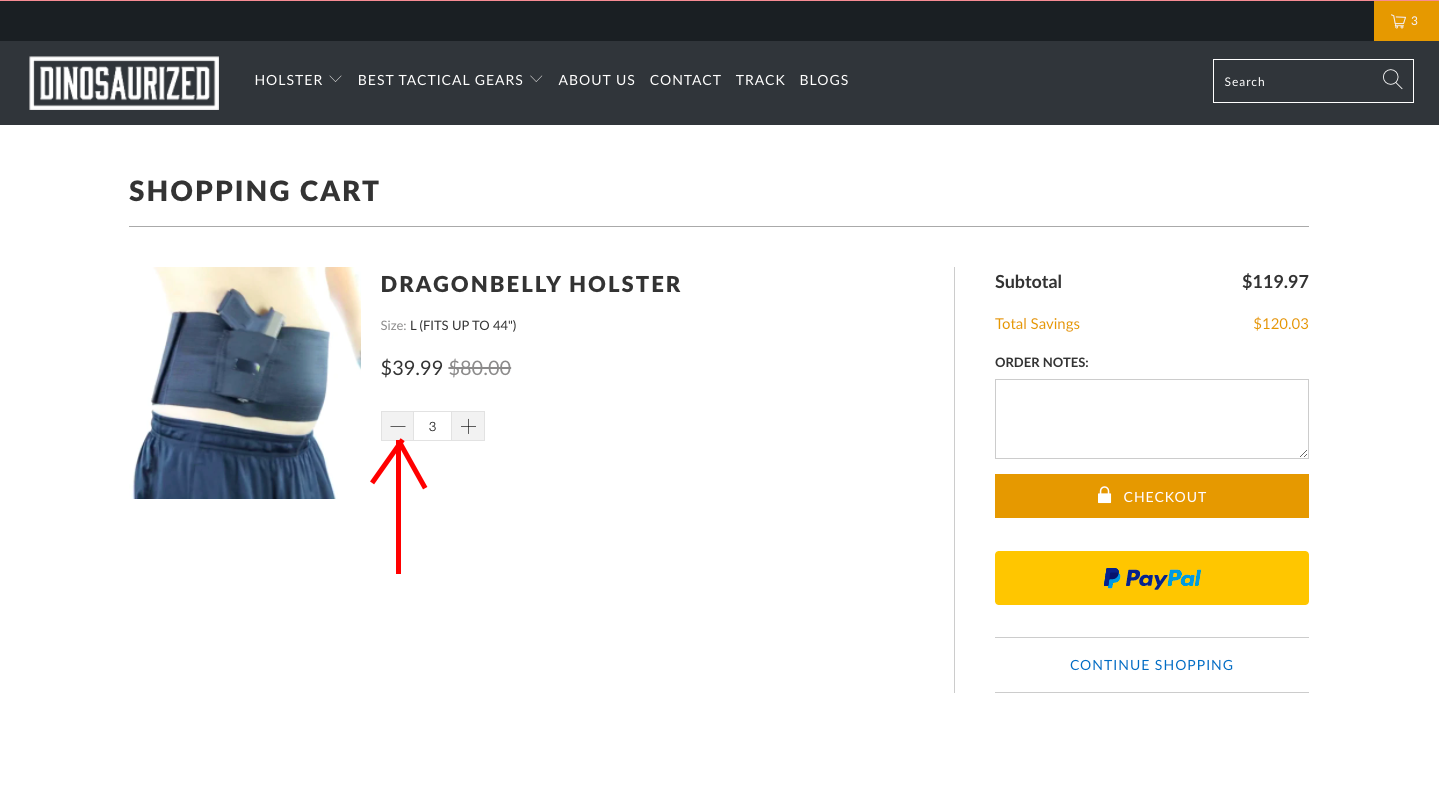Click into the Order Notes text area
The image size is (1439, 792).
coord(1151,419)
